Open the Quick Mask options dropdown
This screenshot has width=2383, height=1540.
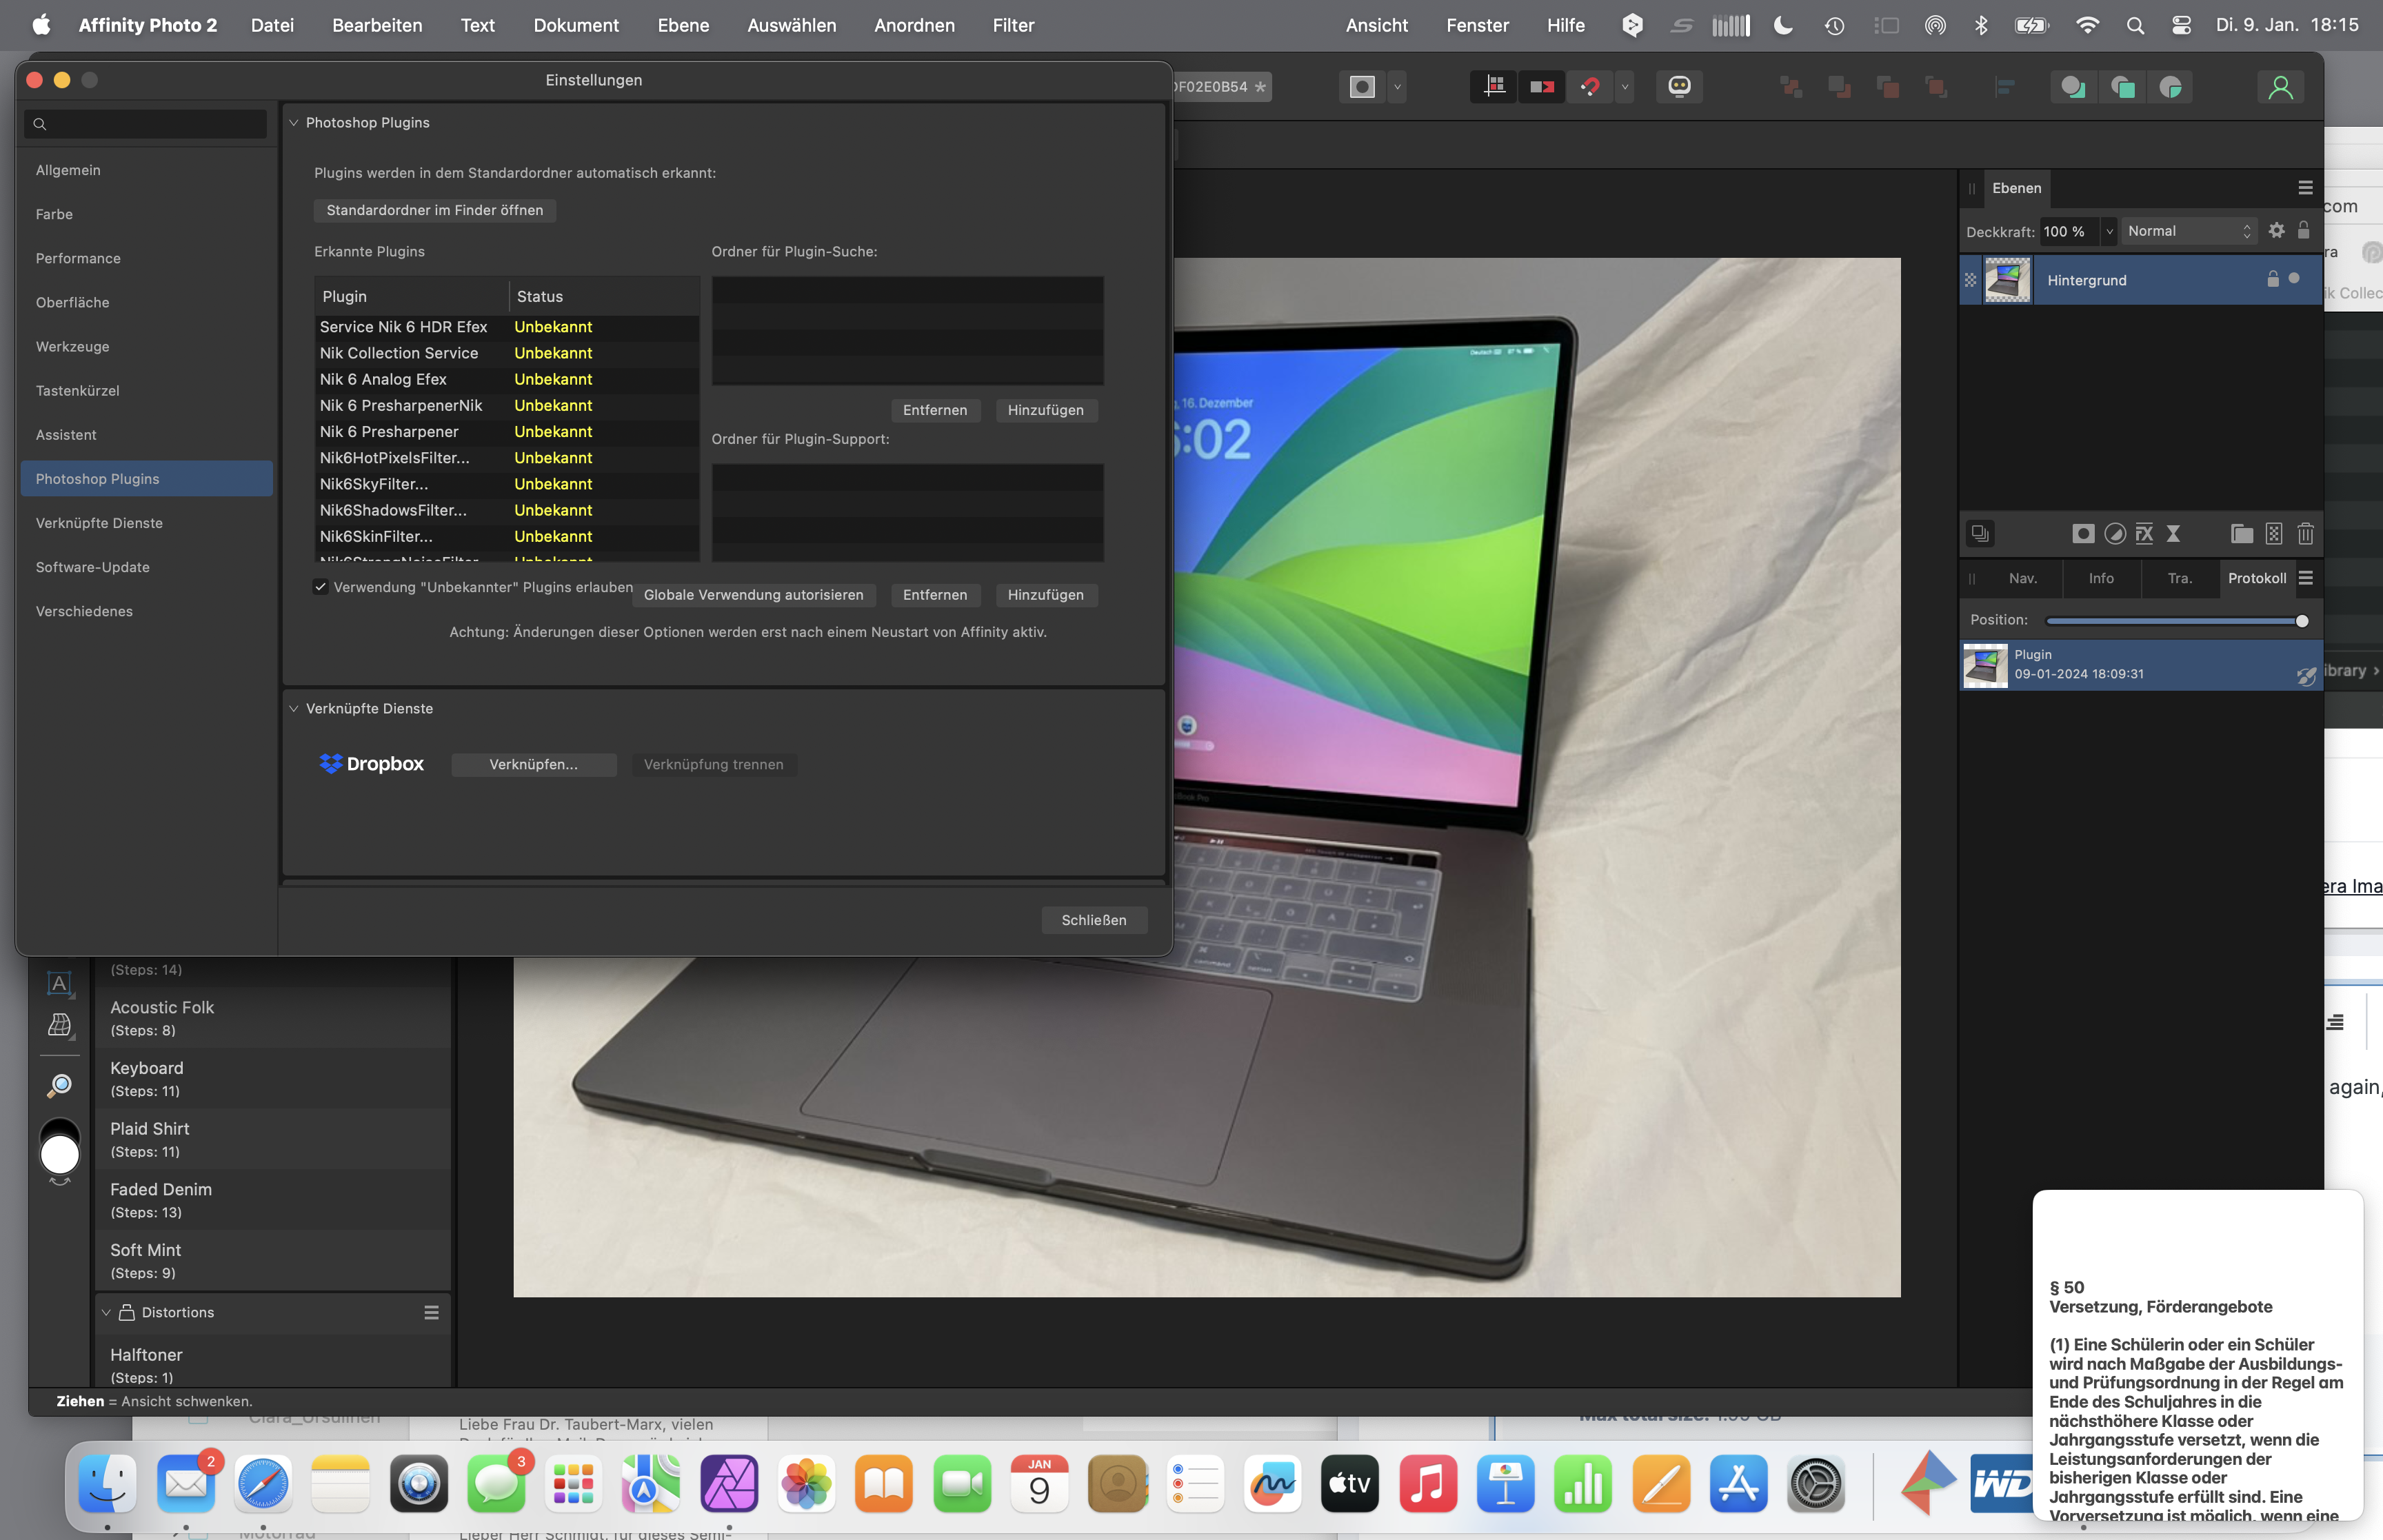(1397, 87)
